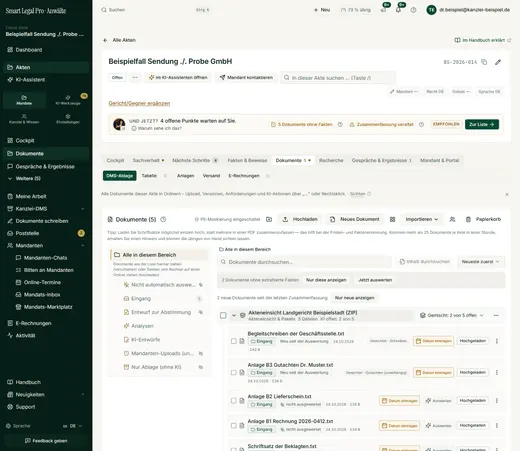Copy the case number BS-2026-014
The image size is (520, 451).
click(x=484, y=62)
